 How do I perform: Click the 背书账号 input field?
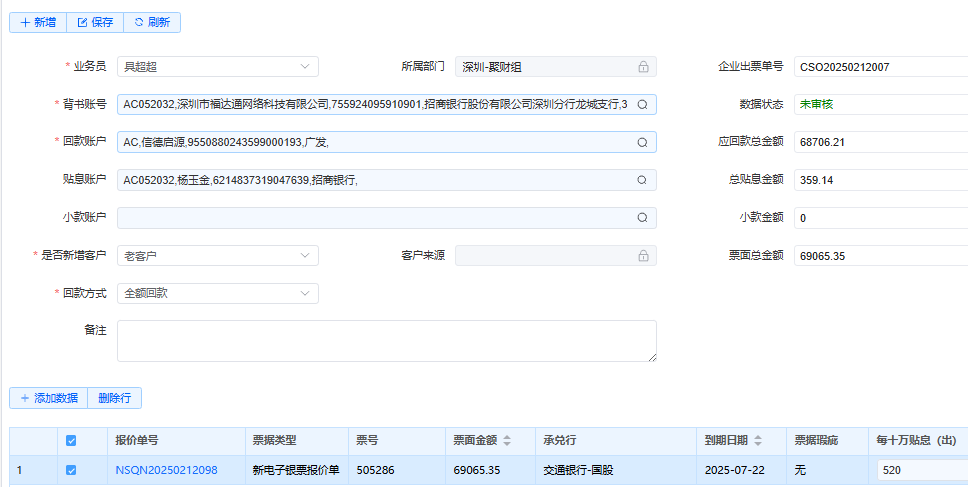[x=386, y=104]
